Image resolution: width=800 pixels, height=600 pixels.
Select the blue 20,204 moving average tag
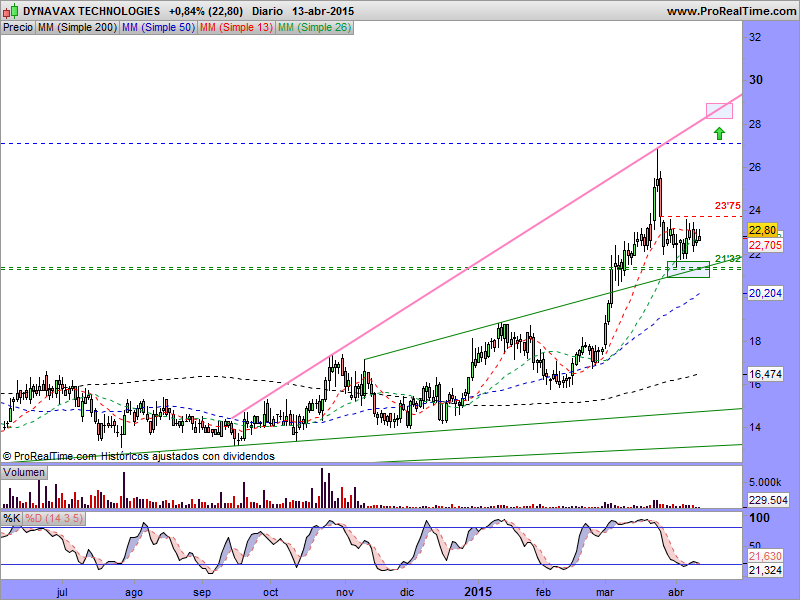[x=765, y=293]
